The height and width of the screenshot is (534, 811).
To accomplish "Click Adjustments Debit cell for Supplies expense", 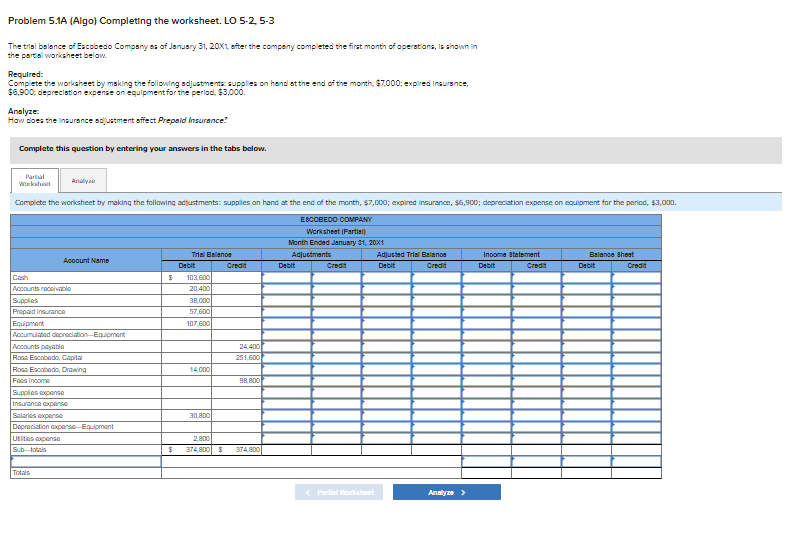I will 287,392.
